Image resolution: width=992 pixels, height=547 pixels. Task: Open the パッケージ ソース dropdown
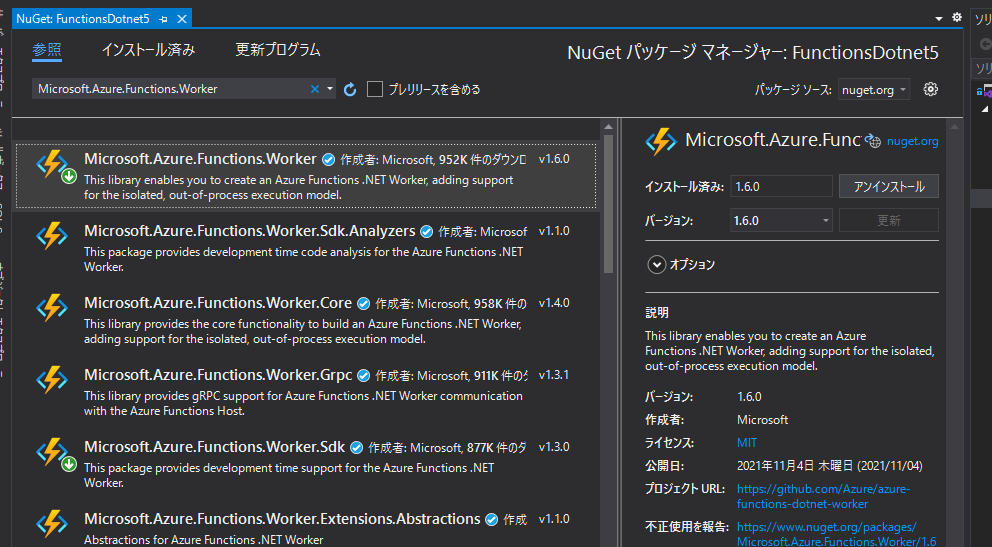pyautogui.click(x=874, y=90)
